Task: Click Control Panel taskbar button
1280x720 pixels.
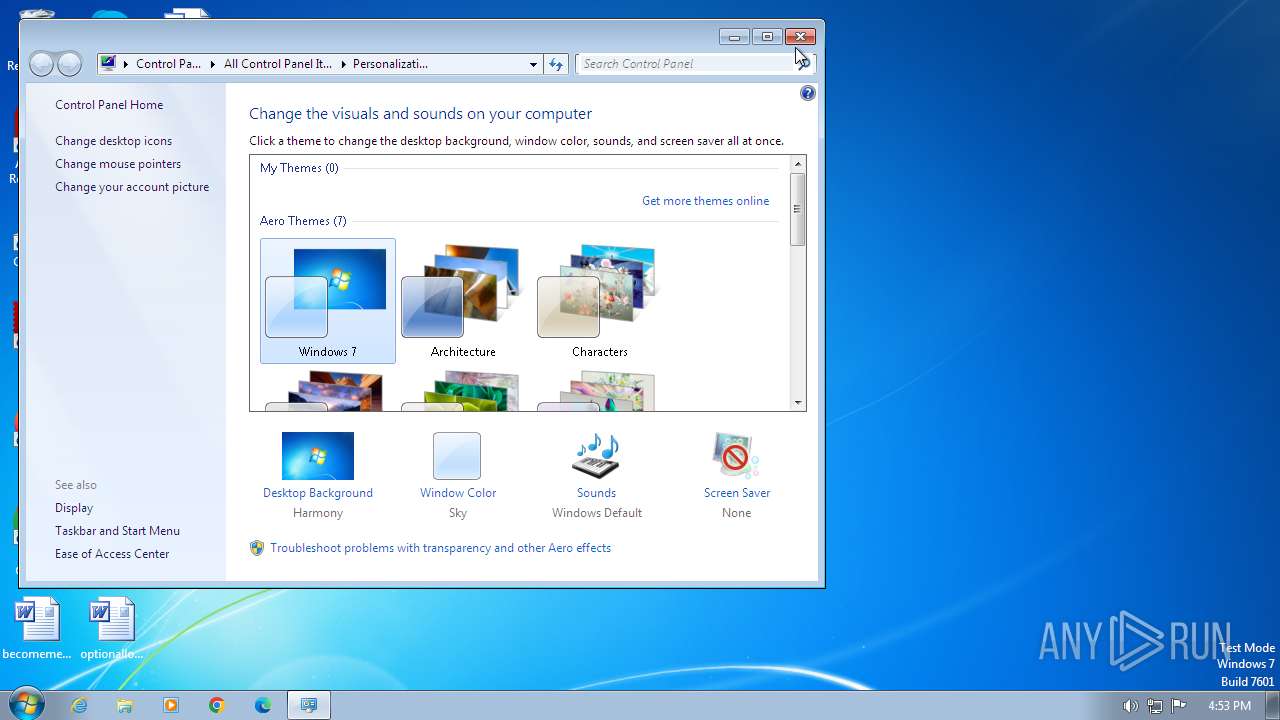Action: tap(309, 705)
